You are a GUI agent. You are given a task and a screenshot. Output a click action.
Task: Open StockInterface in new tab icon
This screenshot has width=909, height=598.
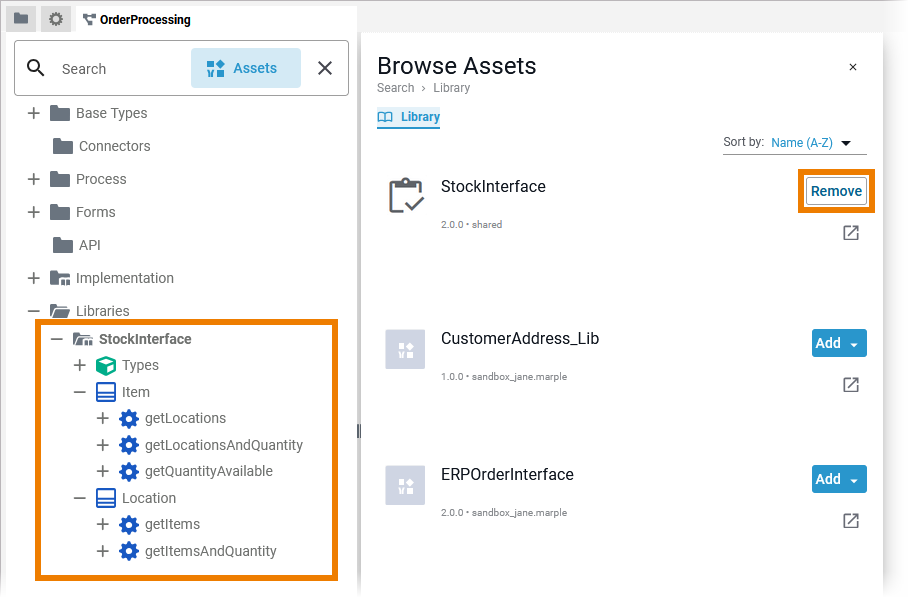(x=851, y=233)
